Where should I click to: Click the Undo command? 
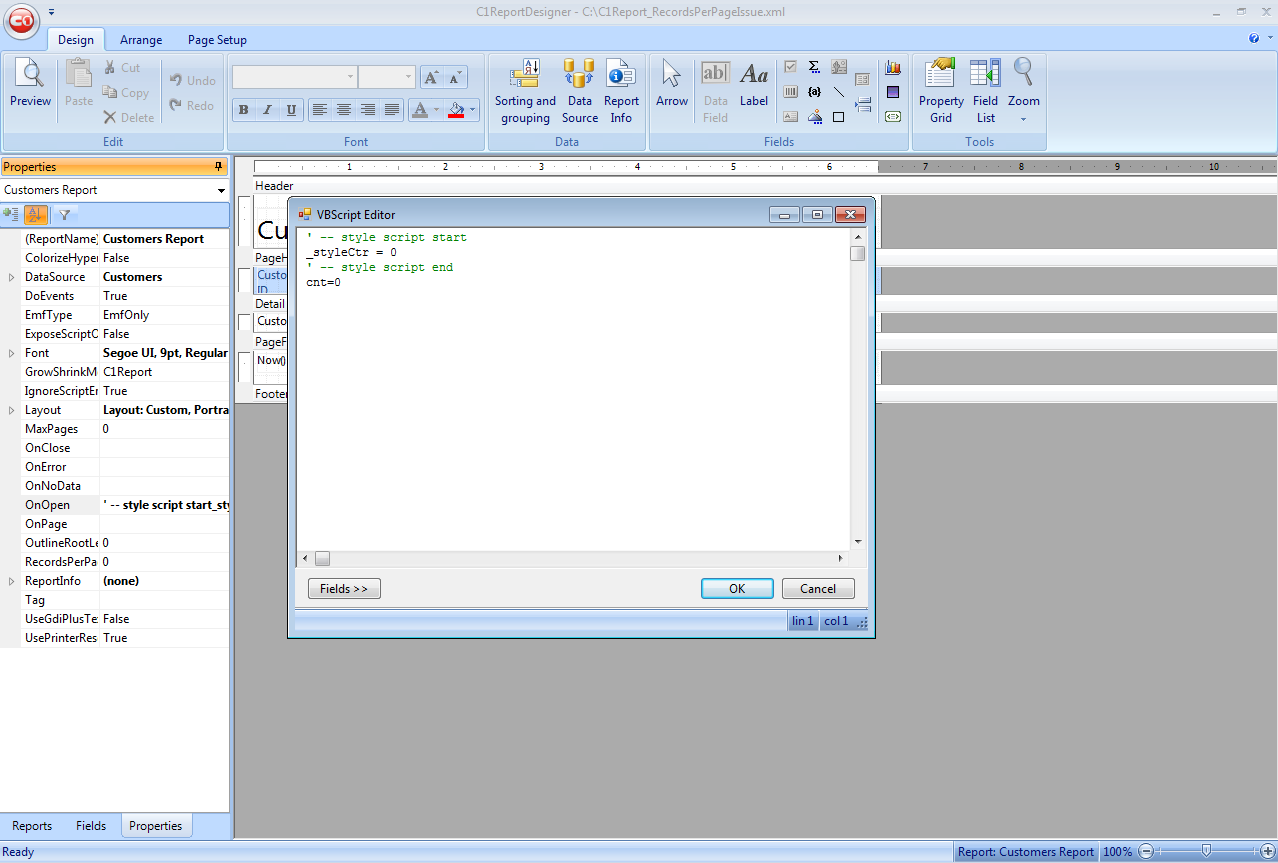click(x=192, y=80)
